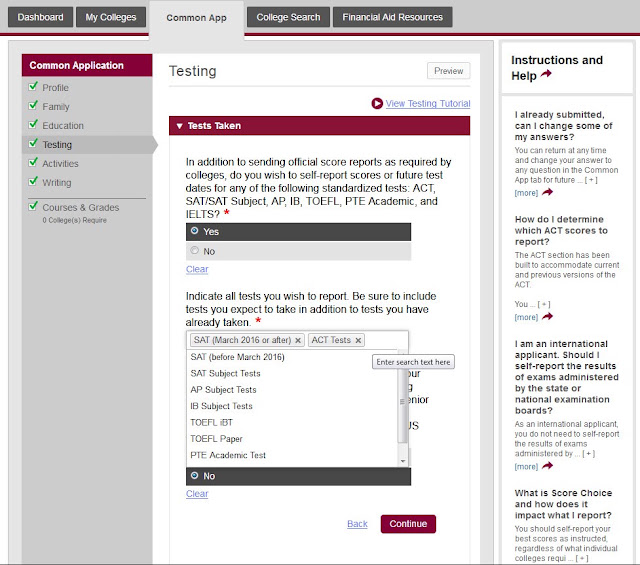Click the test list scroll down arrow
Viewport: 640px width, 565px height.
coord(403,461)
